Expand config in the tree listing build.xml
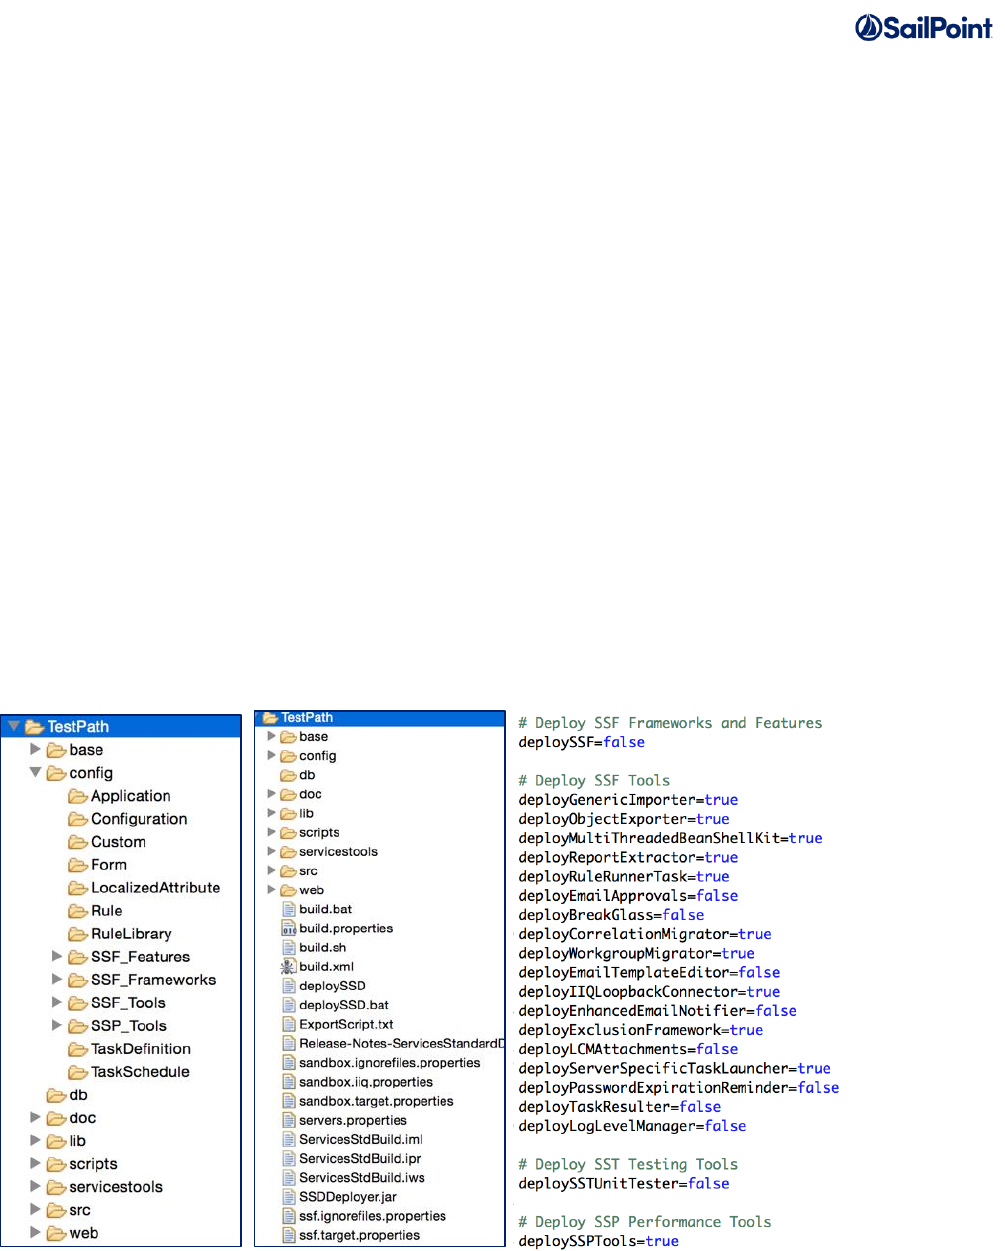This screenshot has height=1251, width=1005. pos(271,756)
